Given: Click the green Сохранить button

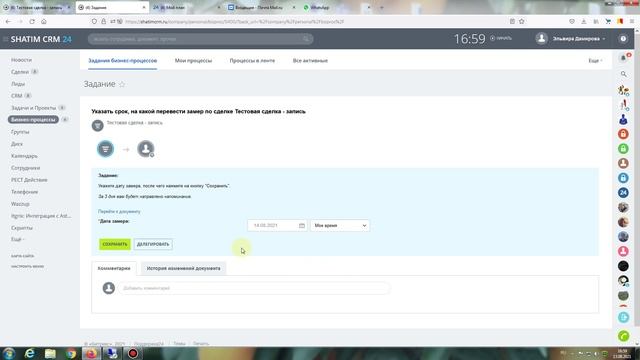Looking at the screenshot, I should point(115,244).
